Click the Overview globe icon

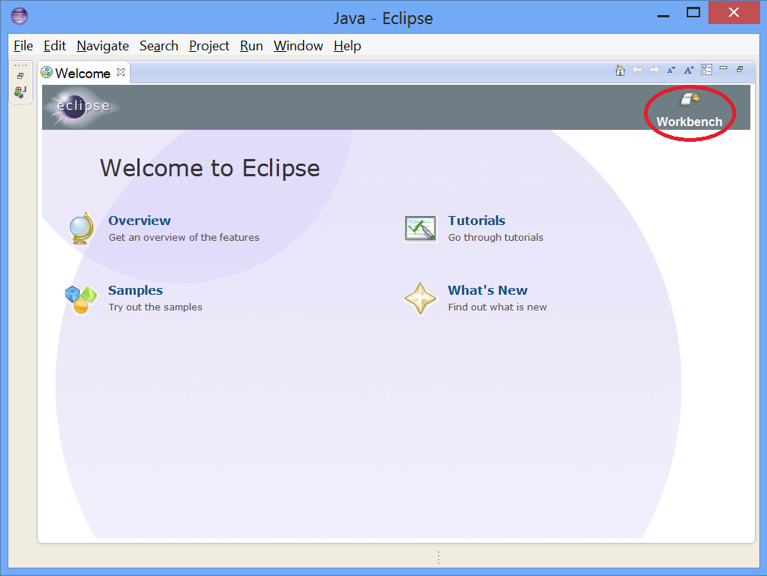pos(81,228)
